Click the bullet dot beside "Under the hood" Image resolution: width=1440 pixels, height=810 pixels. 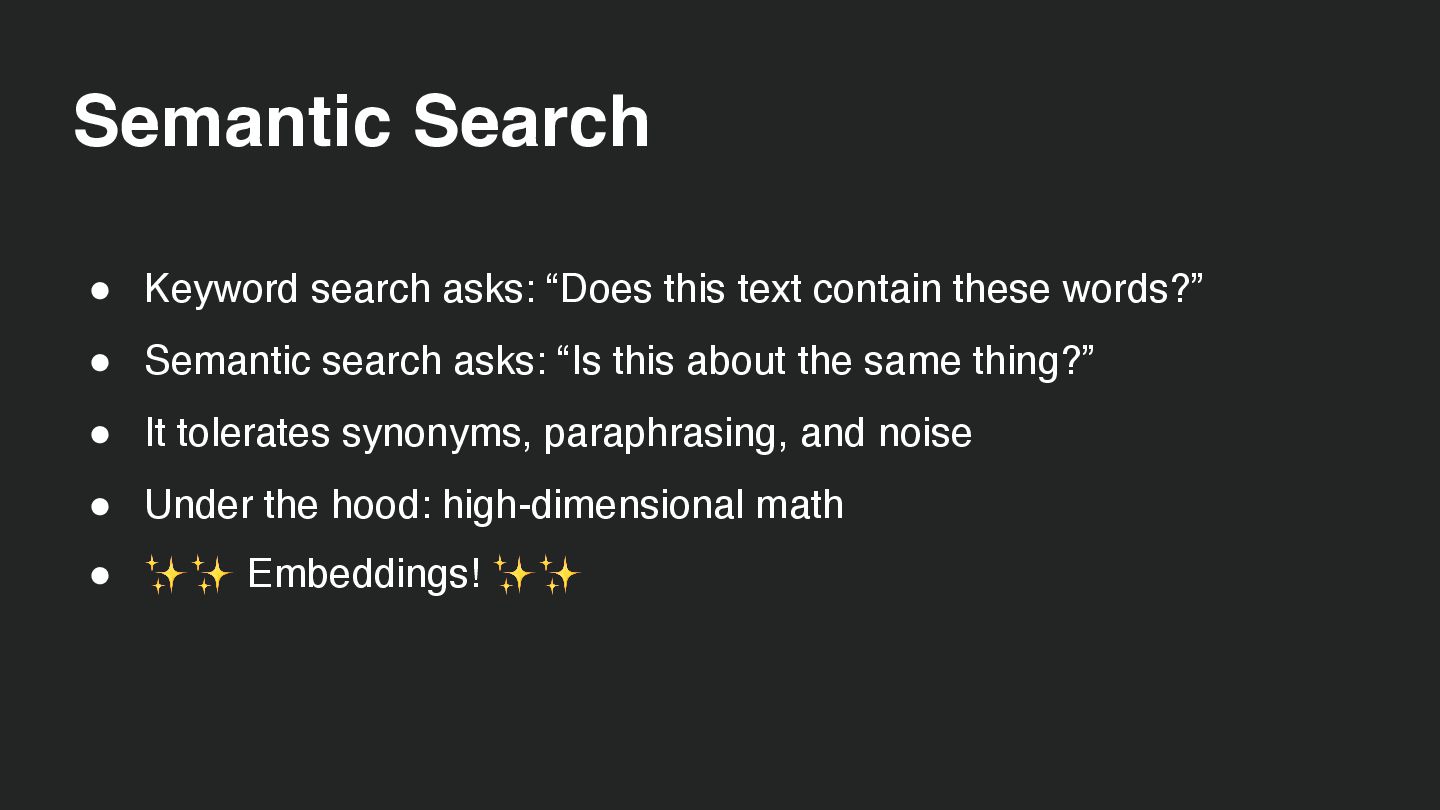tap(100, 507)
